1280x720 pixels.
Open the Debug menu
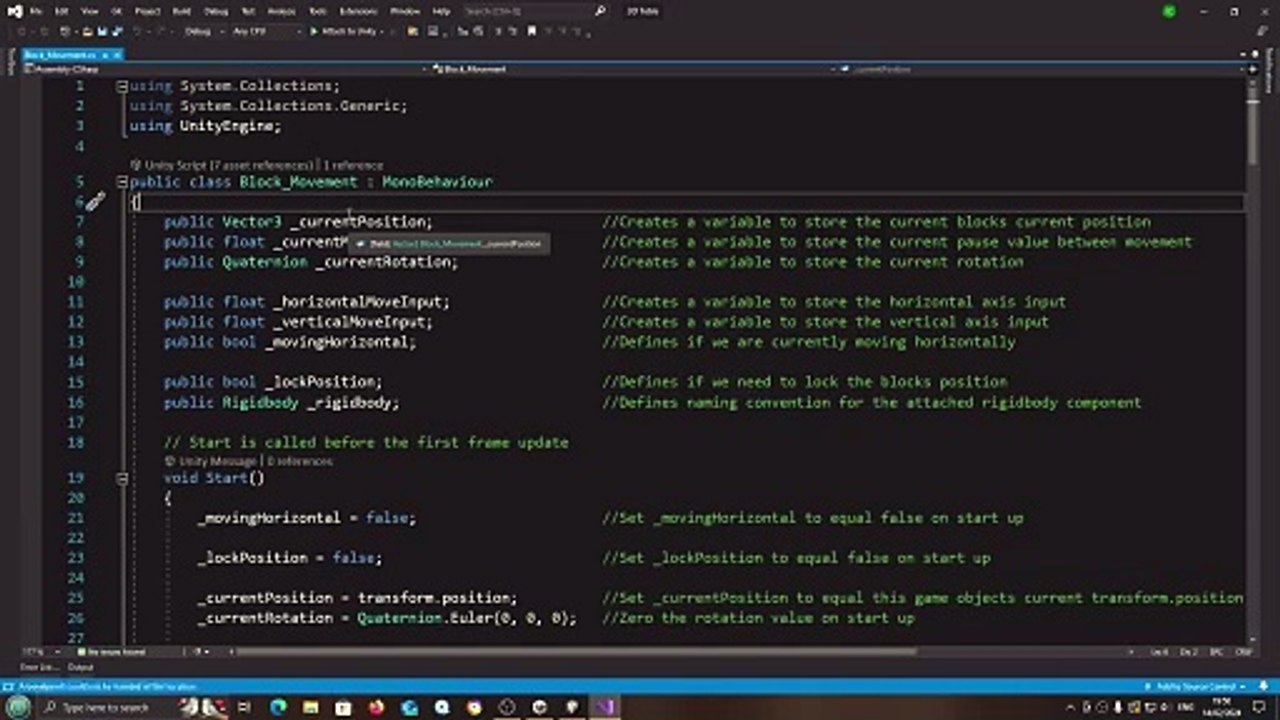coord(216,11)
